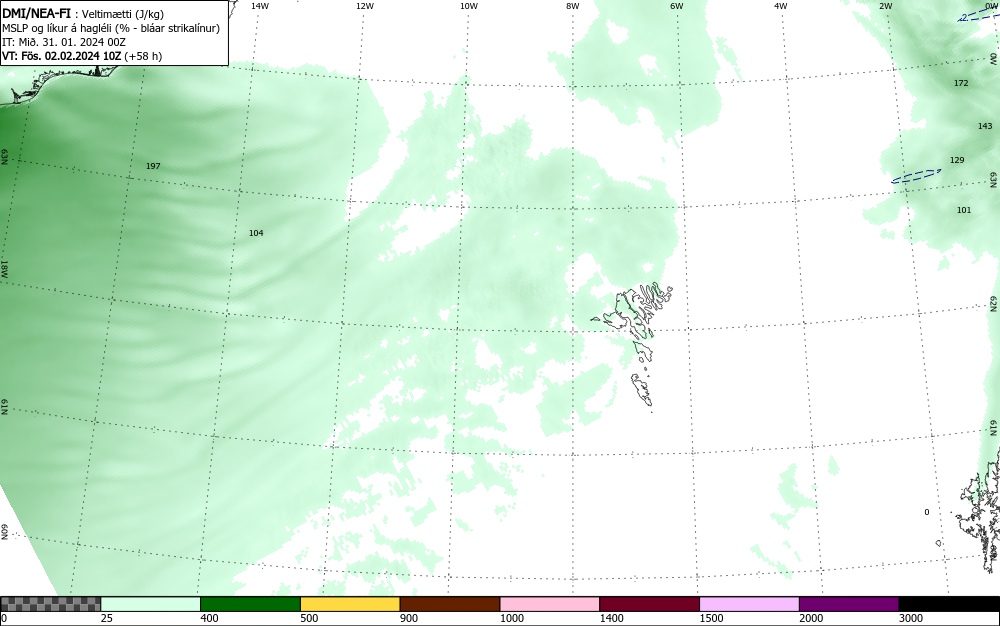Screen dimensions: 1000x626
Task: Click the 8W longitude label
Action: click(x=573, y=6)
